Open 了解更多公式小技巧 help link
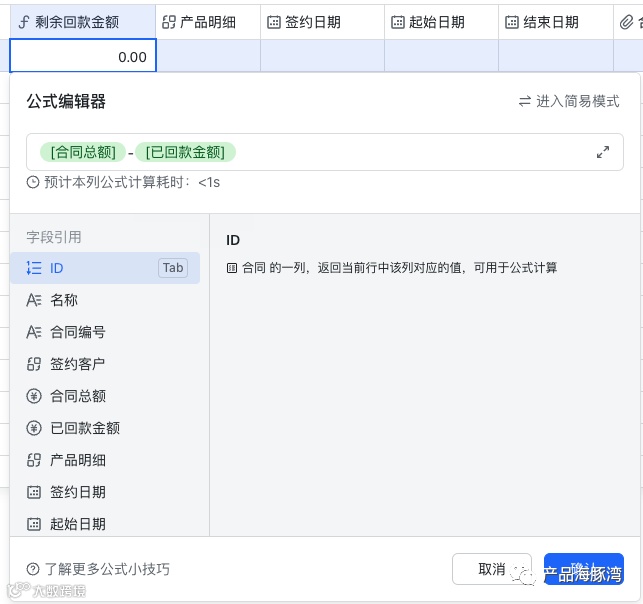The image size is (643, 604). tap(107, 569)
